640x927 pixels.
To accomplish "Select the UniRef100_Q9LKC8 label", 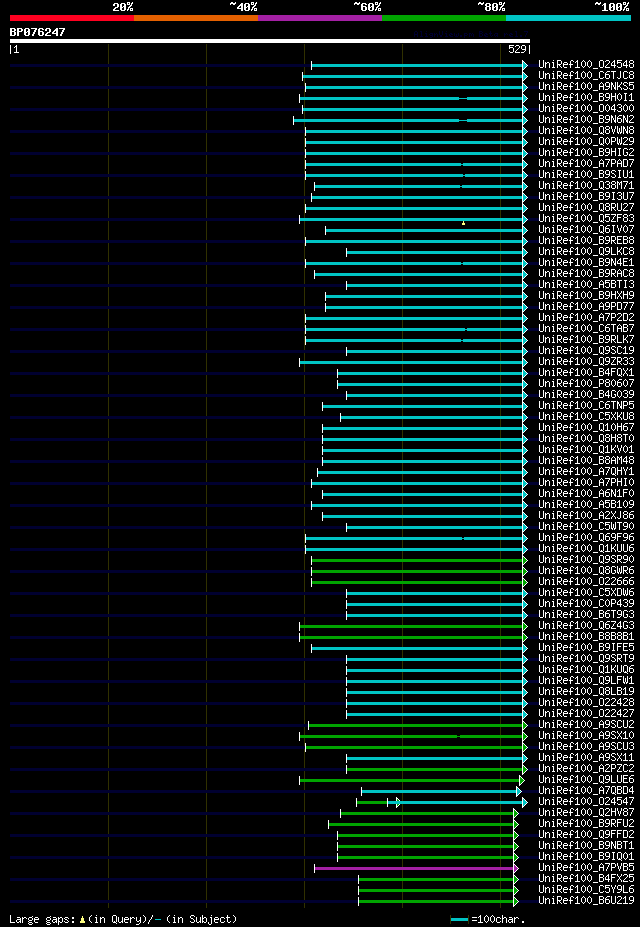I will (586, 252).
